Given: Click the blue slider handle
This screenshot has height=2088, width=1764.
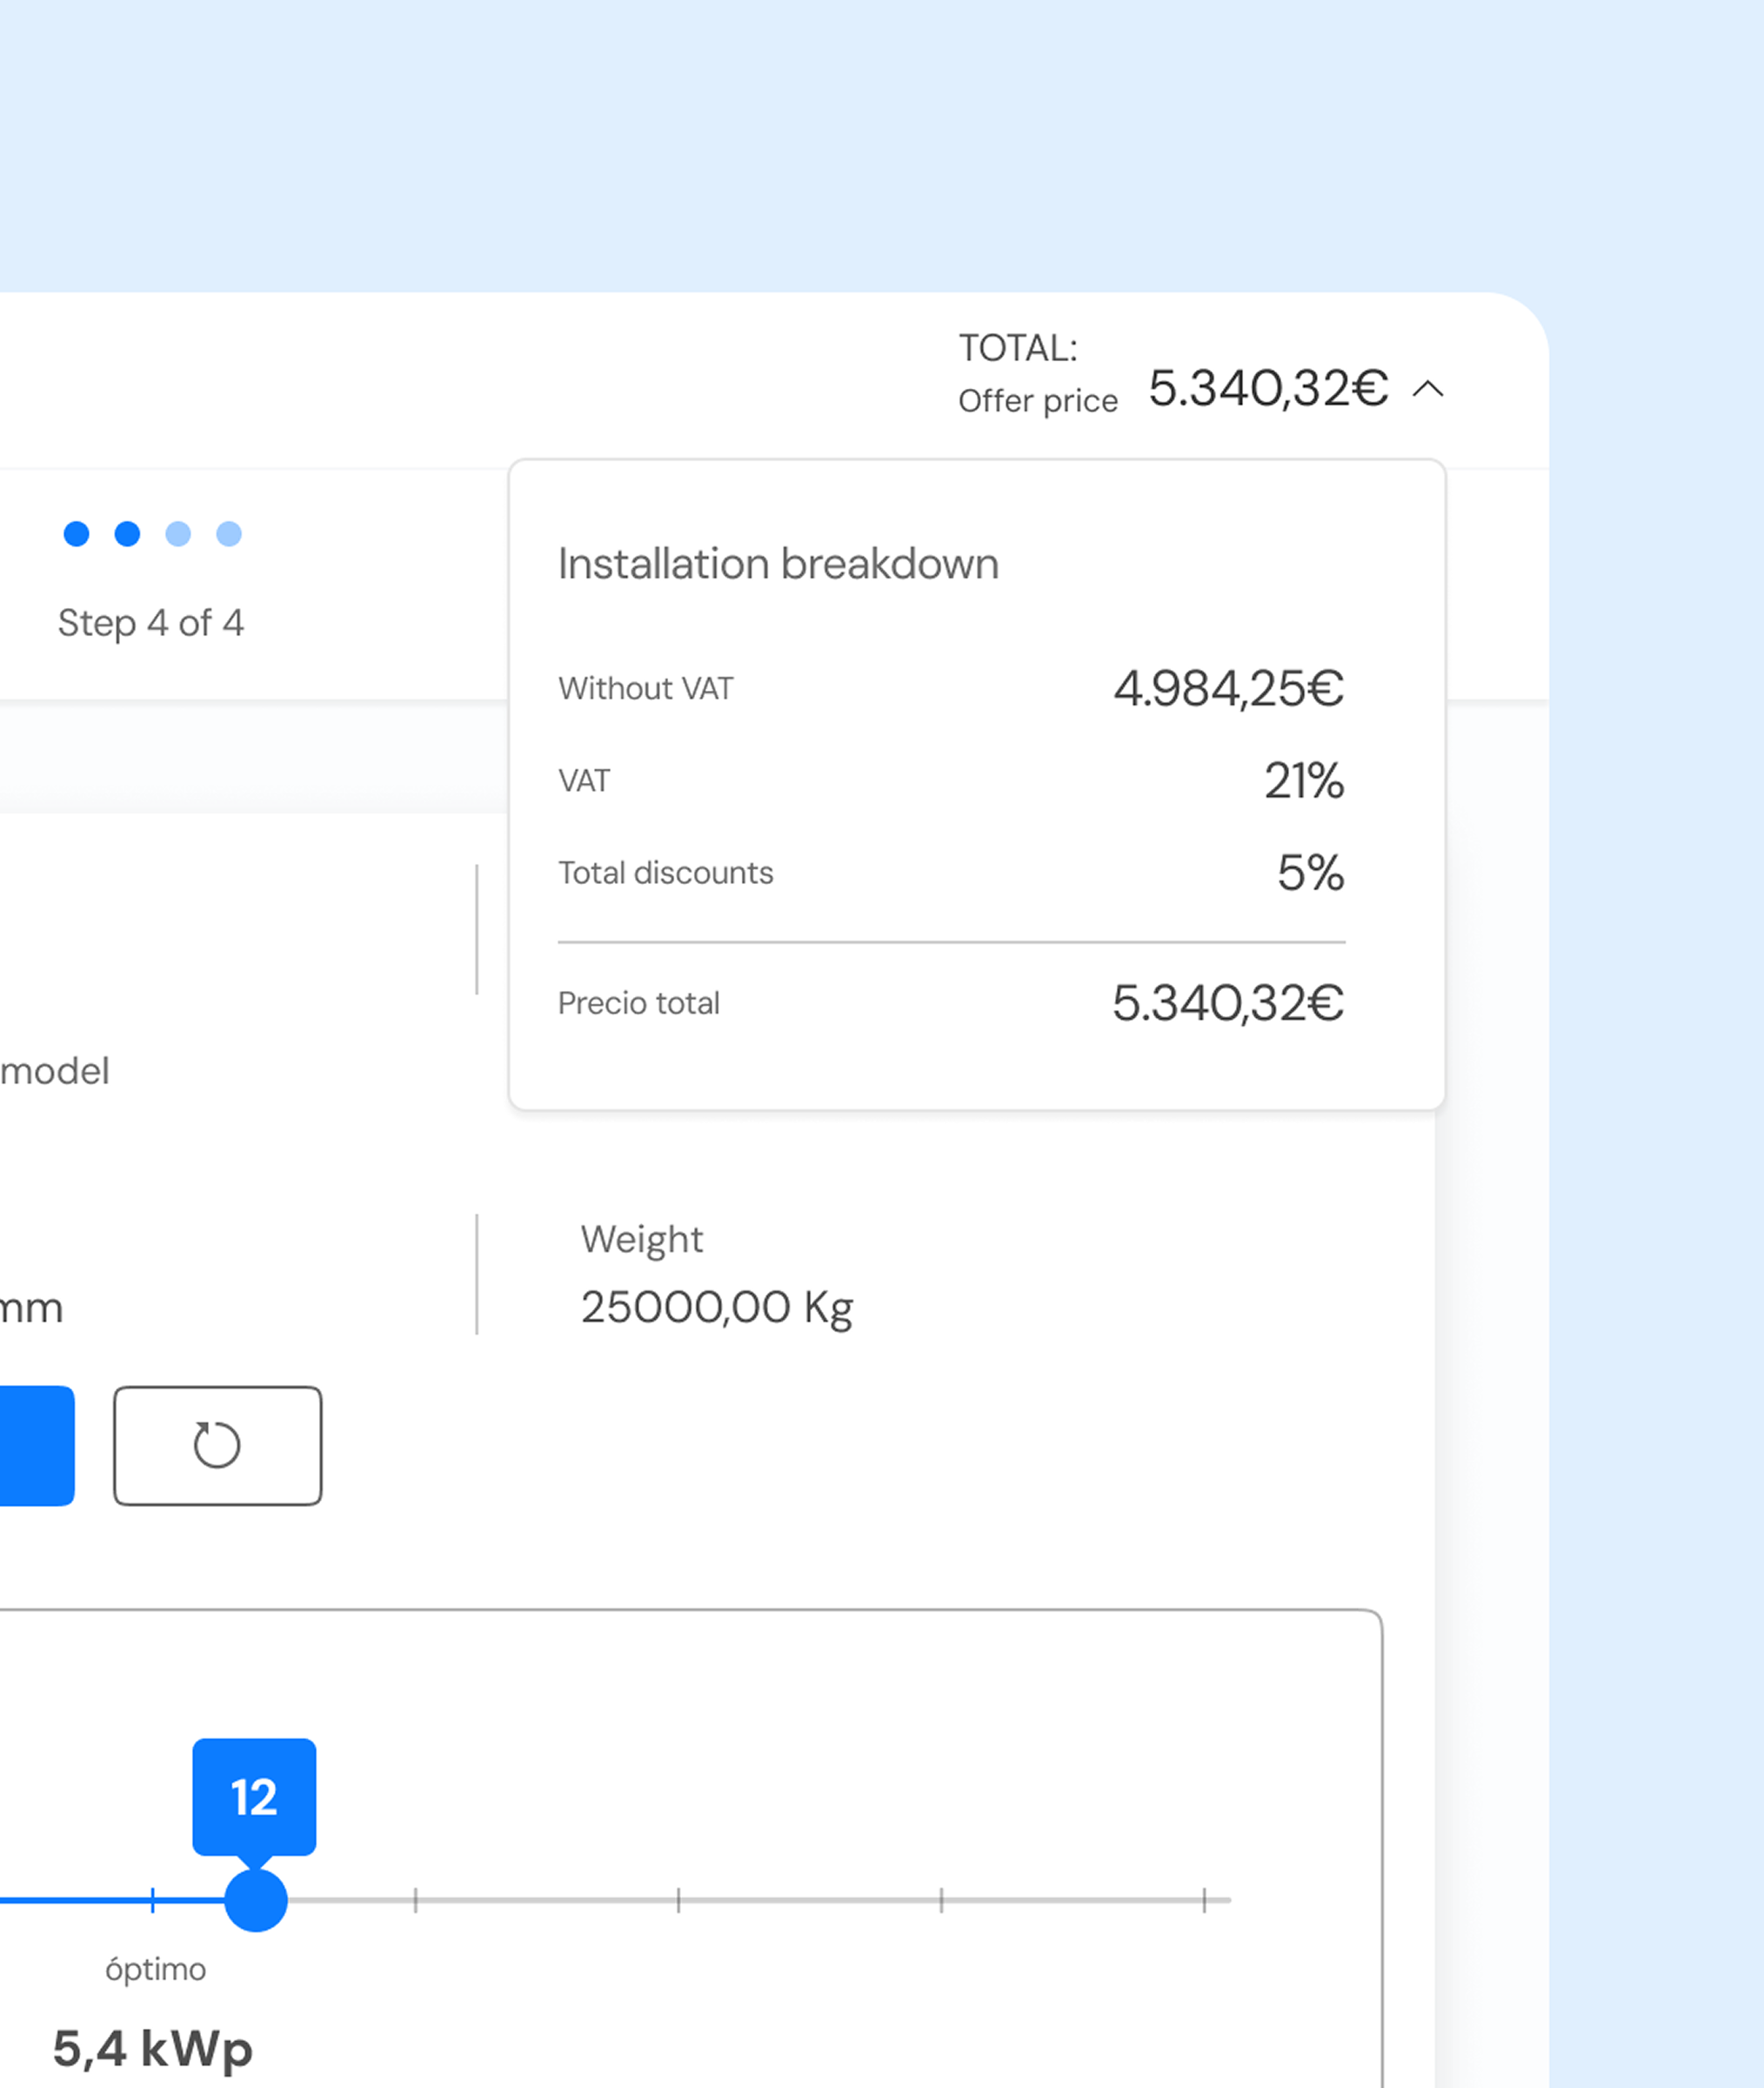Looking at the screenshot, I should click(256, 1900).
